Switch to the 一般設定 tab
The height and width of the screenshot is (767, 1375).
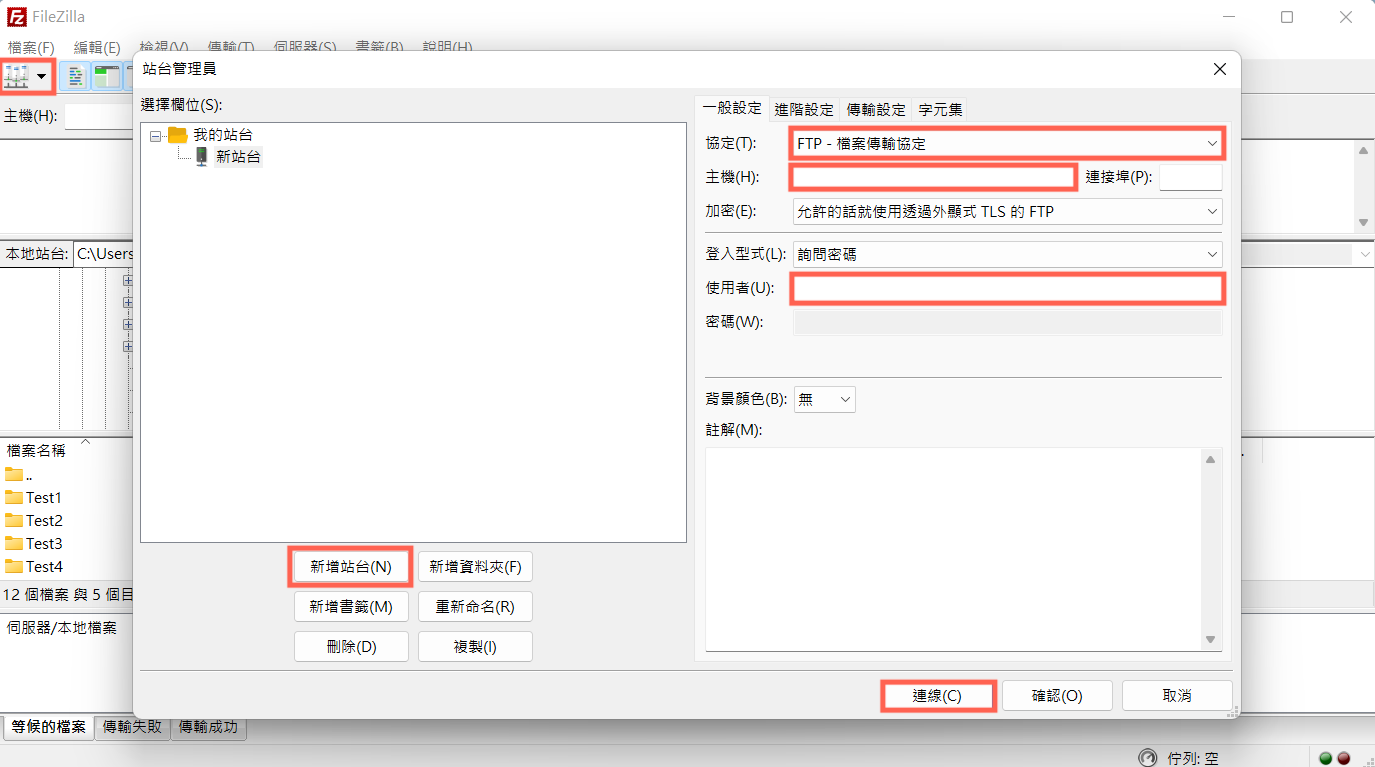[732, 109]
